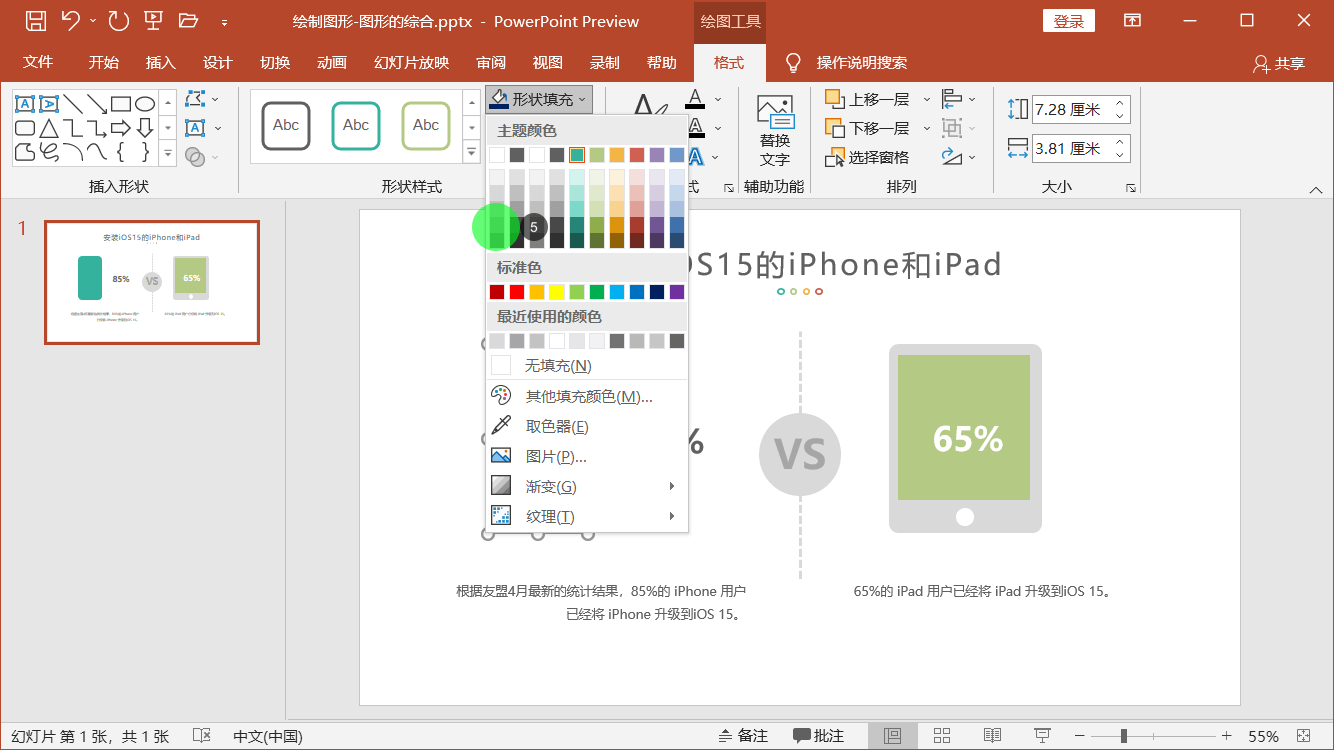Screen dimensions: 1334x750
Task: Select the down arrow shape
Action: [145, 128]
